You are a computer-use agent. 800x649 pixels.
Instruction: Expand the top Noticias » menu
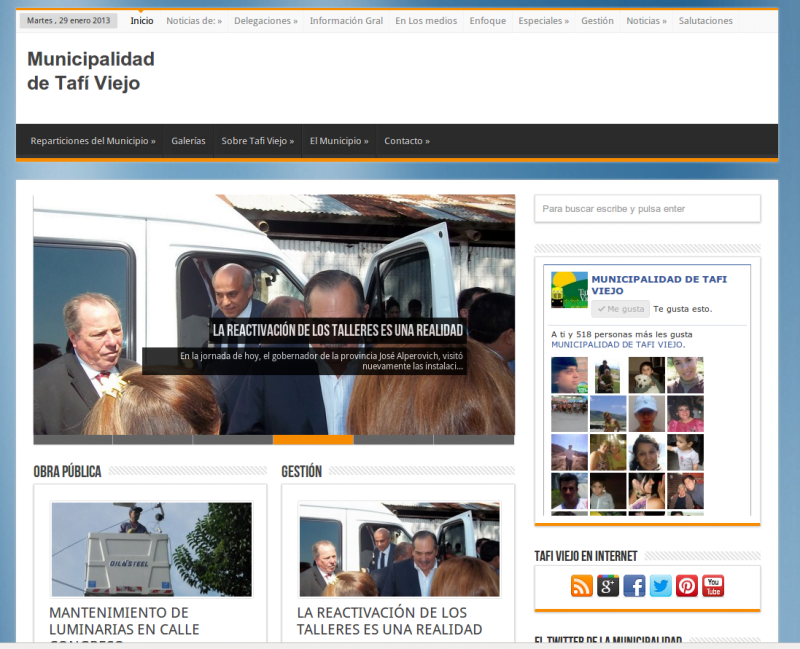(646, 21)
